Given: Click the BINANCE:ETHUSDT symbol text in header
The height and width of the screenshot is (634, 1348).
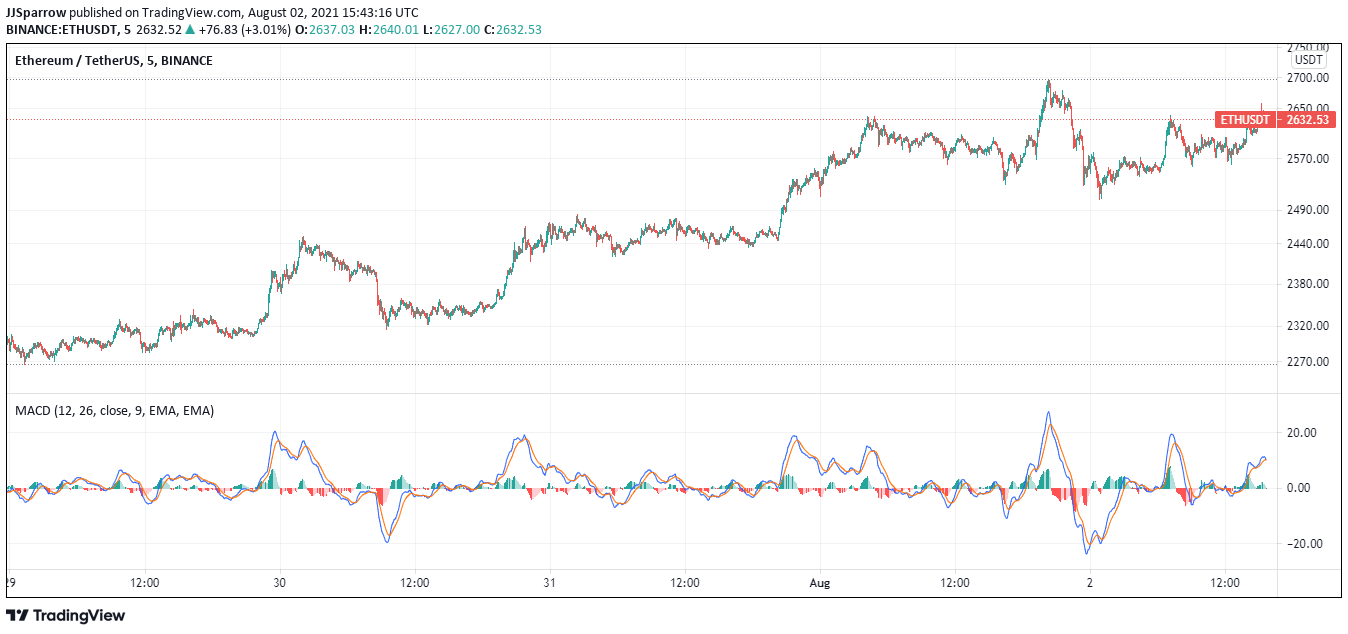Looking at the screenshot, I should click(63, 29).
